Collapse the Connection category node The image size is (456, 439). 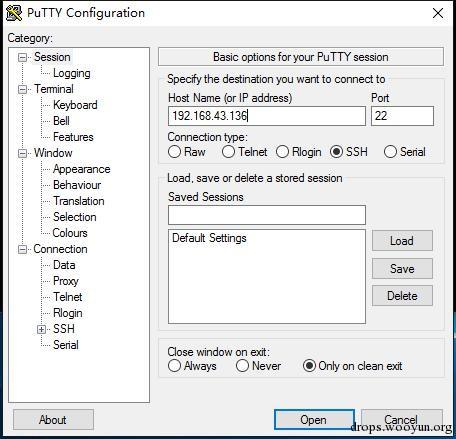coord(22,249)
